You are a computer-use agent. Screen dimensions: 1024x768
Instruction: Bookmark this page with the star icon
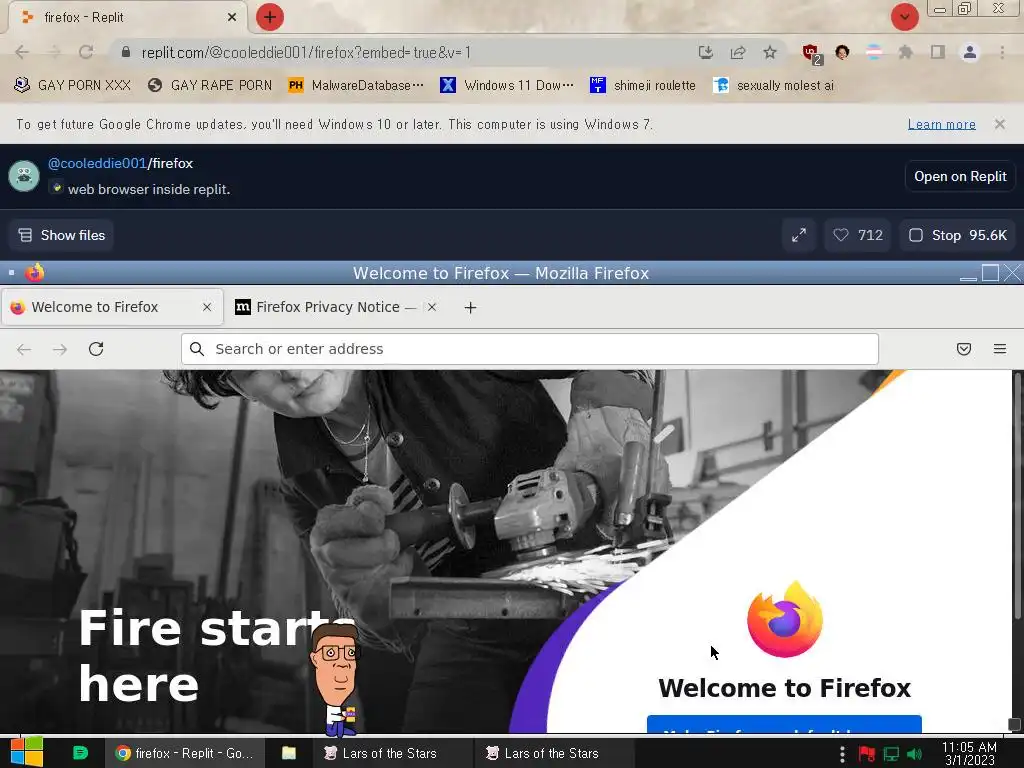pyautogui.click(x=770, y=52)
